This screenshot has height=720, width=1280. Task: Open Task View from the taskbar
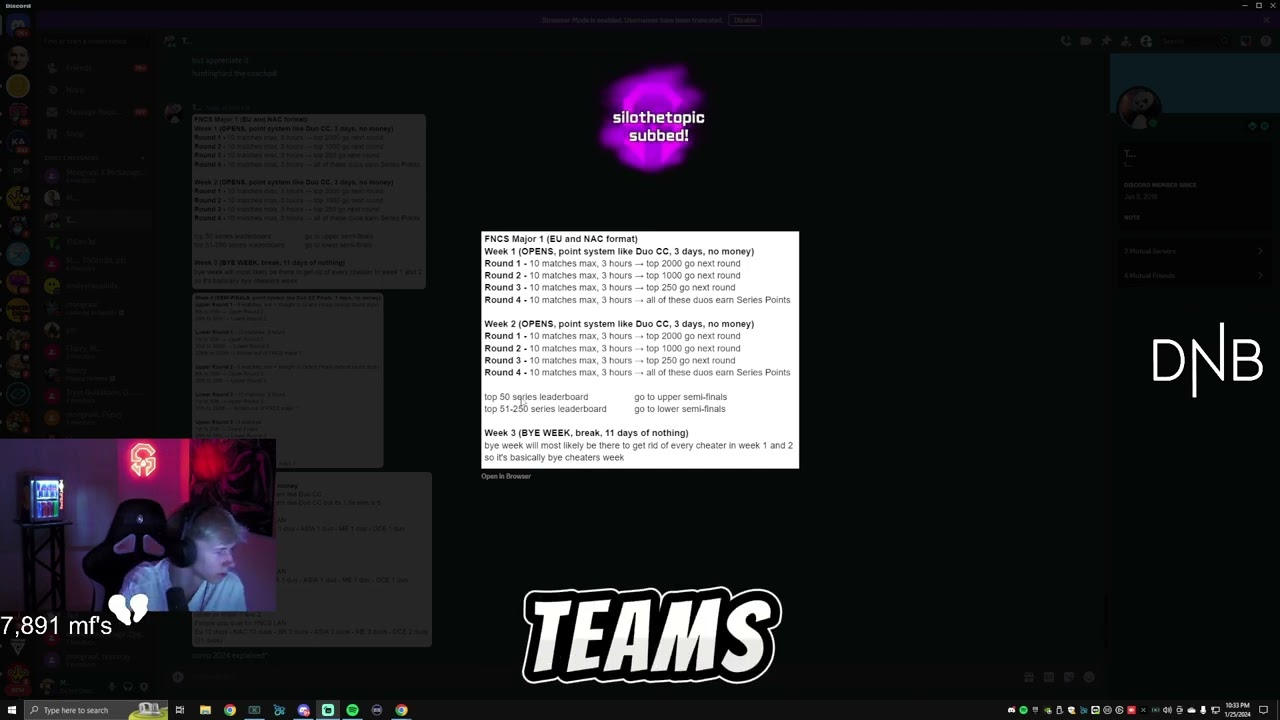180,710
